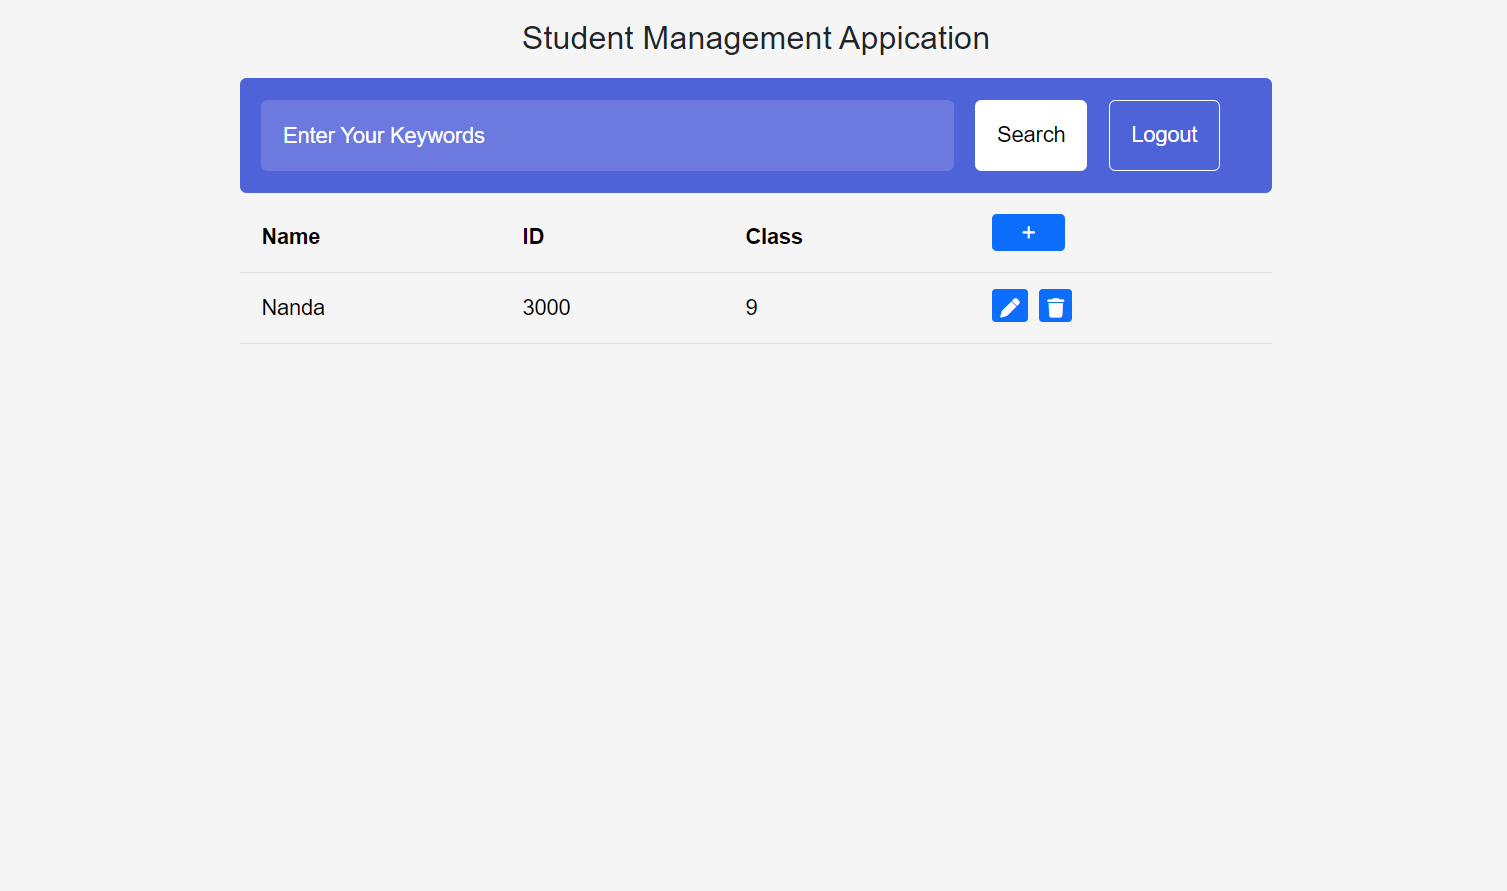This screenshot has height=891, width=1507.
Task: Log out using the Logout button
Action: (x=1163, y=135)
